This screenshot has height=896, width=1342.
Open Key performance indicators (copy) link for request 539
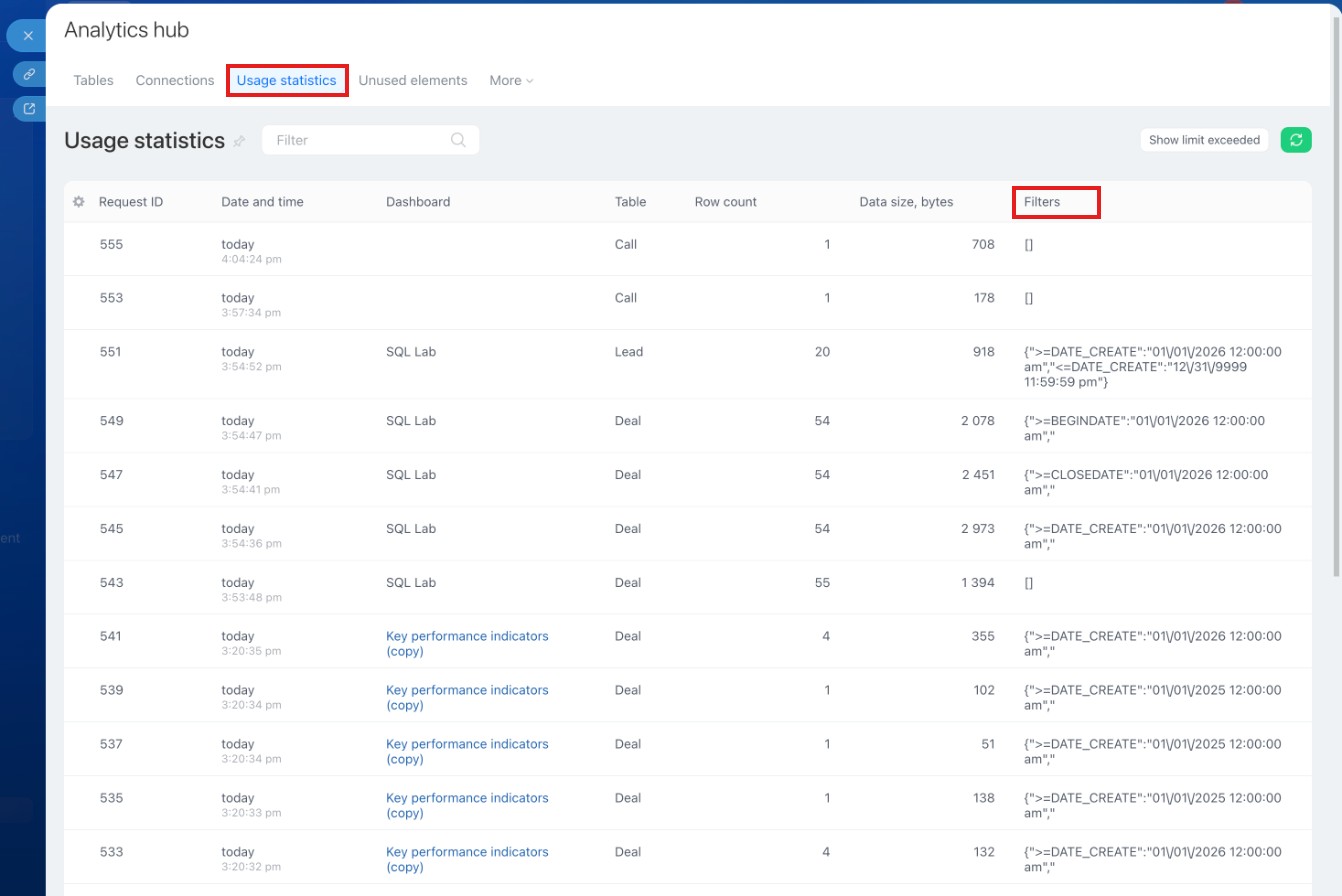click(467, 697)
